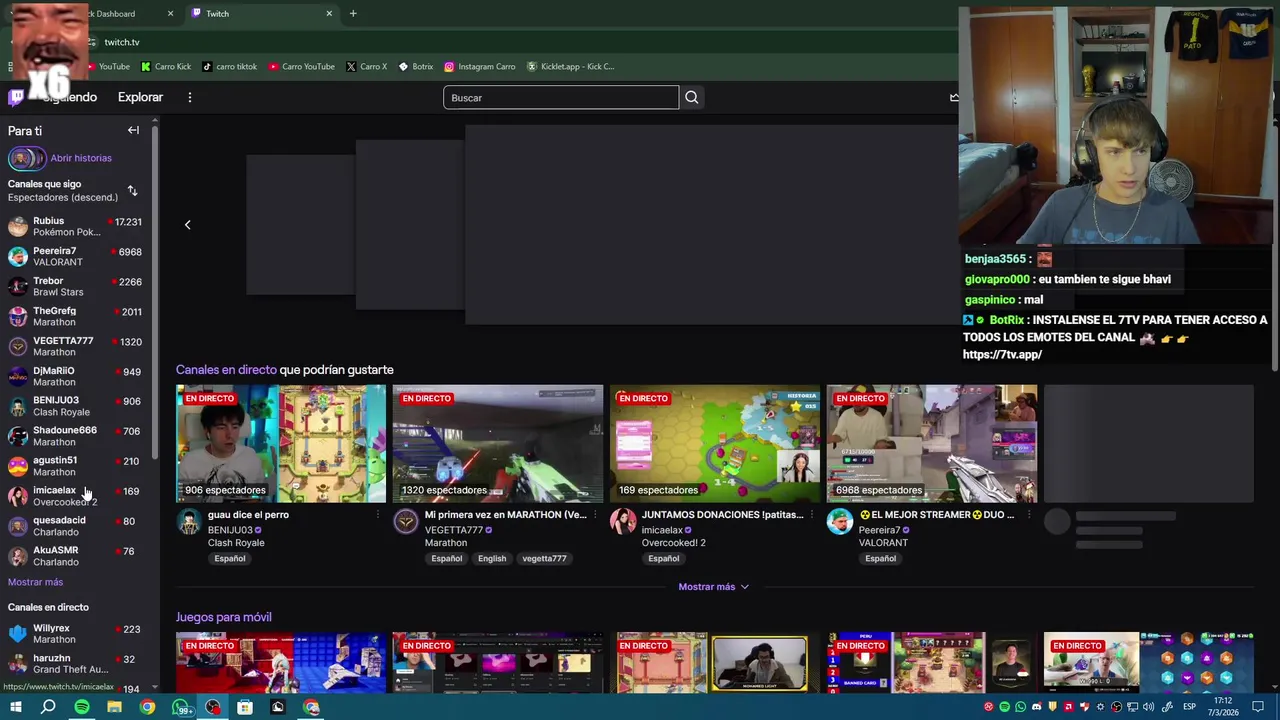This screenshot has height=720, width=1280.
Task: Open Windows Start menu
Action: tap(15, 707)
